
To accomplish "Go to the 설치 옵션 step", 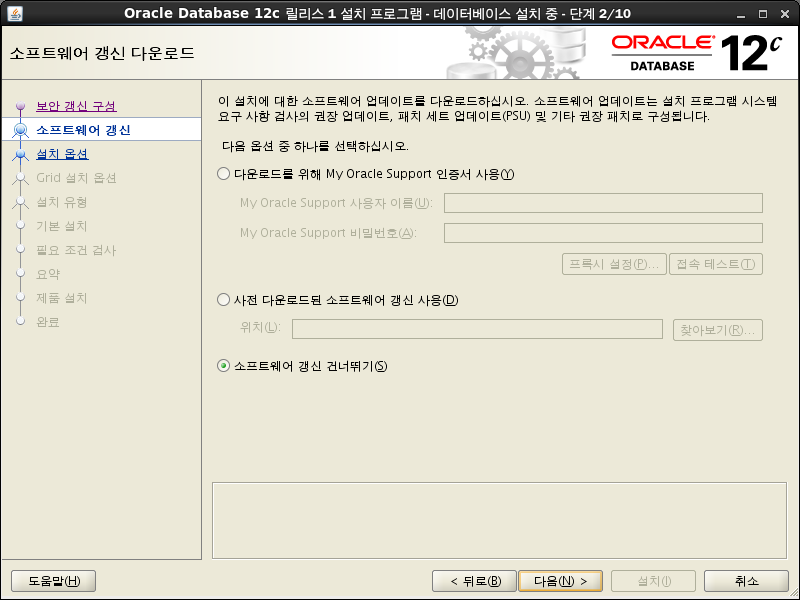I will pyautogui.click(x=62, y=154).
